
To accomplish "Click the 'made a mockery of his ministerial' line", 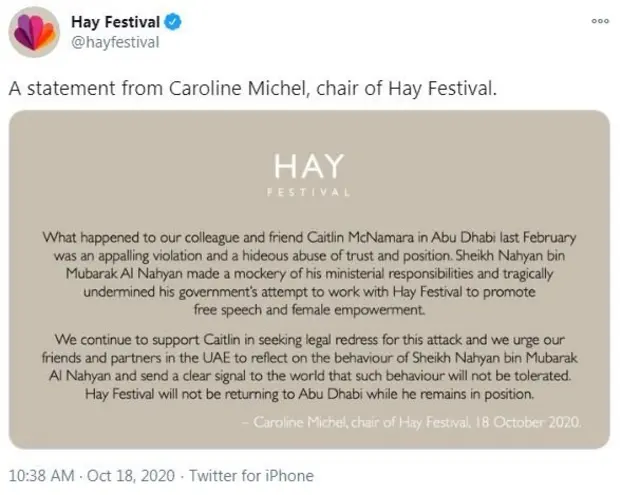I will (309, 273).
